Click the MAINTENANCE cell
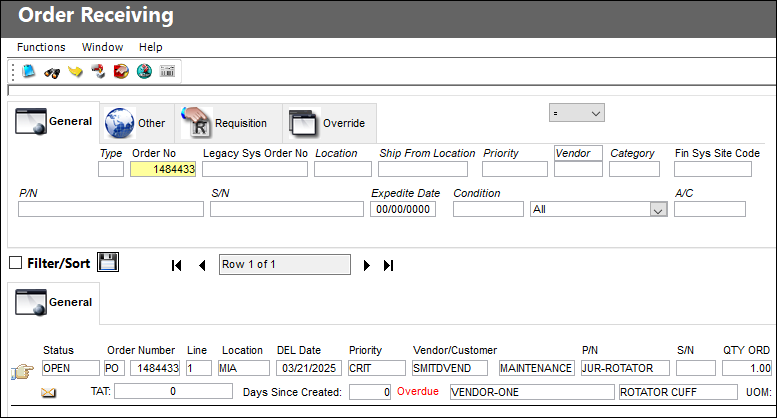This screenshot has width=777, height=418. (537, 368)
